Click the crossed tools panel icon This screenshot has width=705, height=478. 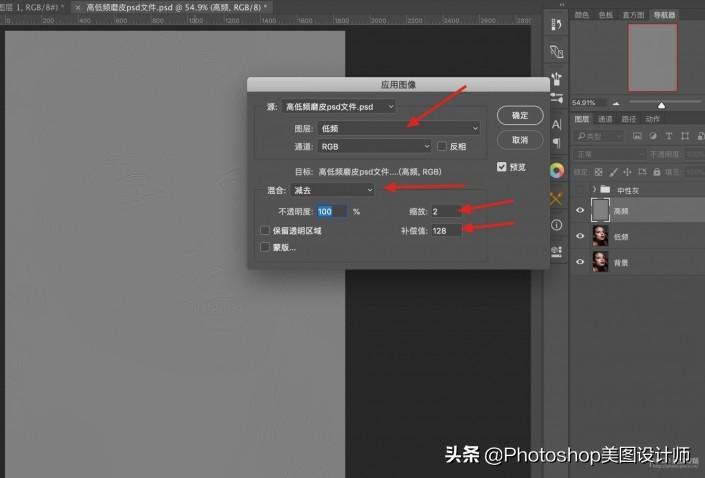click(557, 198)
